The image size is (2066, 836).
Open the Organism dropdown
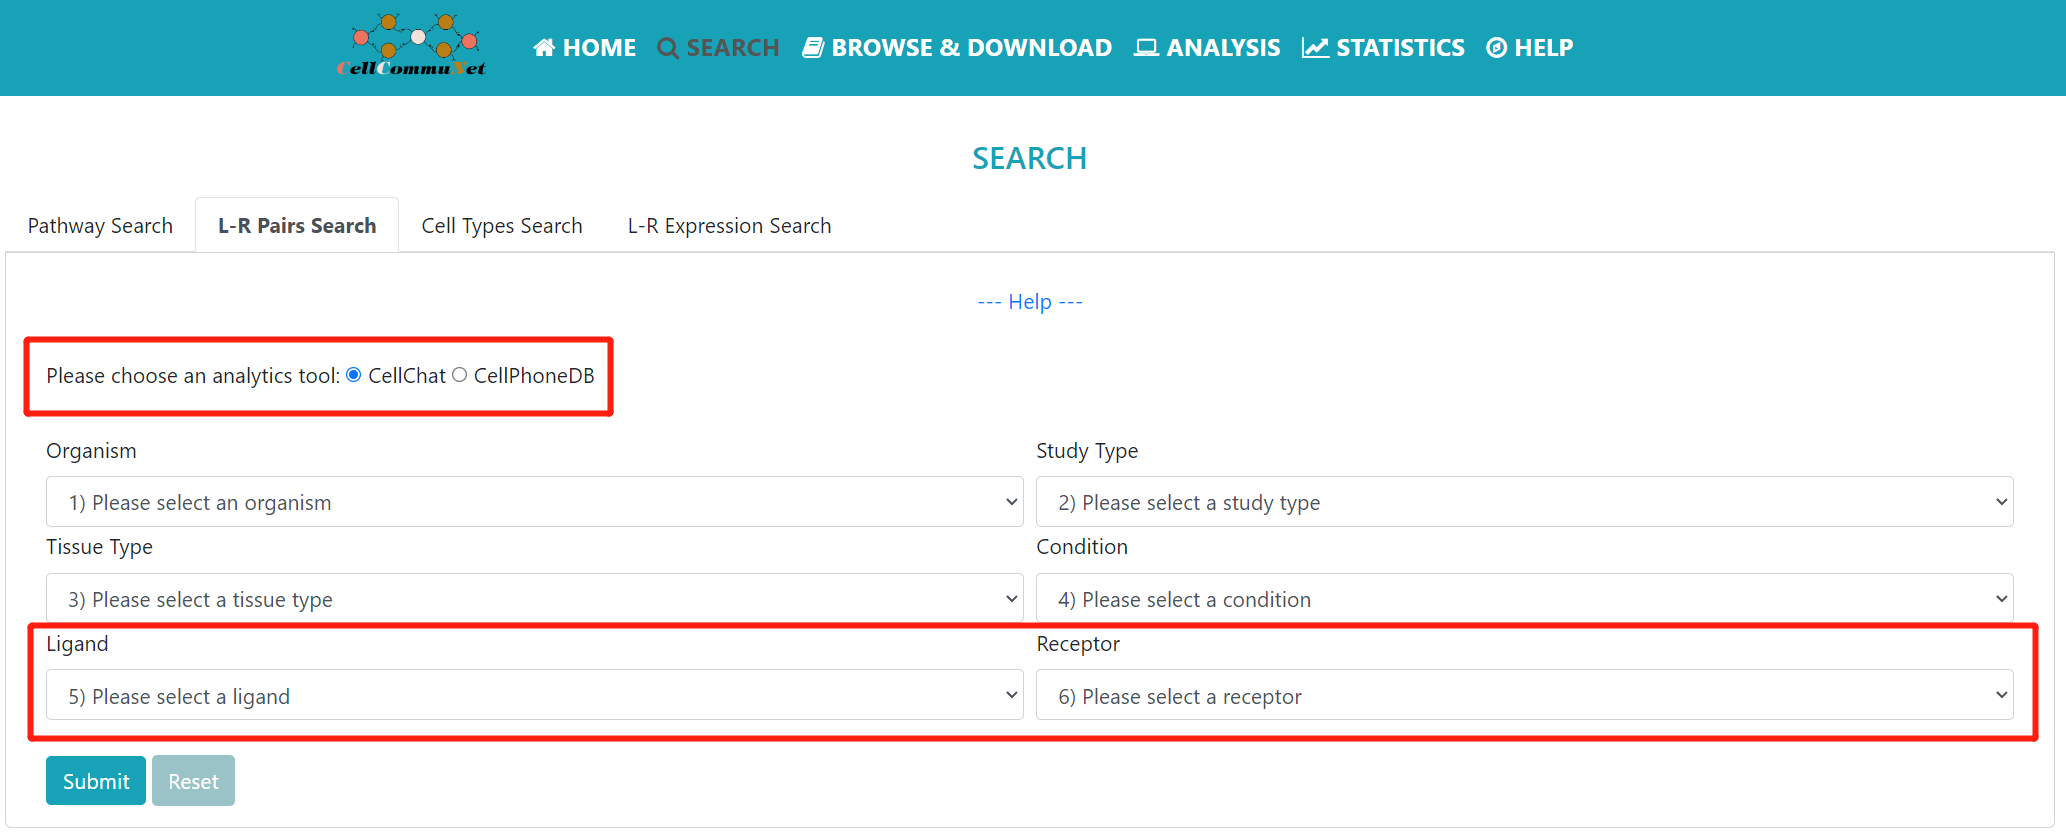click(534, 502)
